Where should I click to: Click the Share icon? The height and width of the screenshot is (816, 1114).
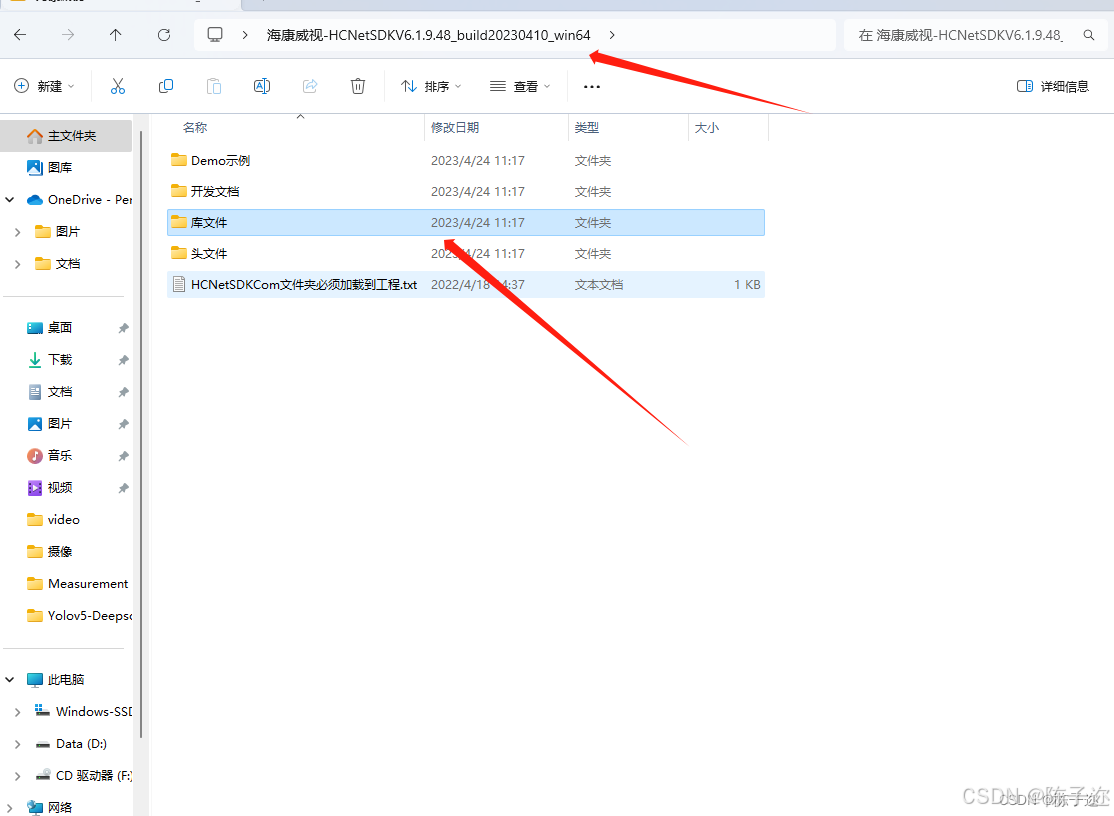point(310,86)
